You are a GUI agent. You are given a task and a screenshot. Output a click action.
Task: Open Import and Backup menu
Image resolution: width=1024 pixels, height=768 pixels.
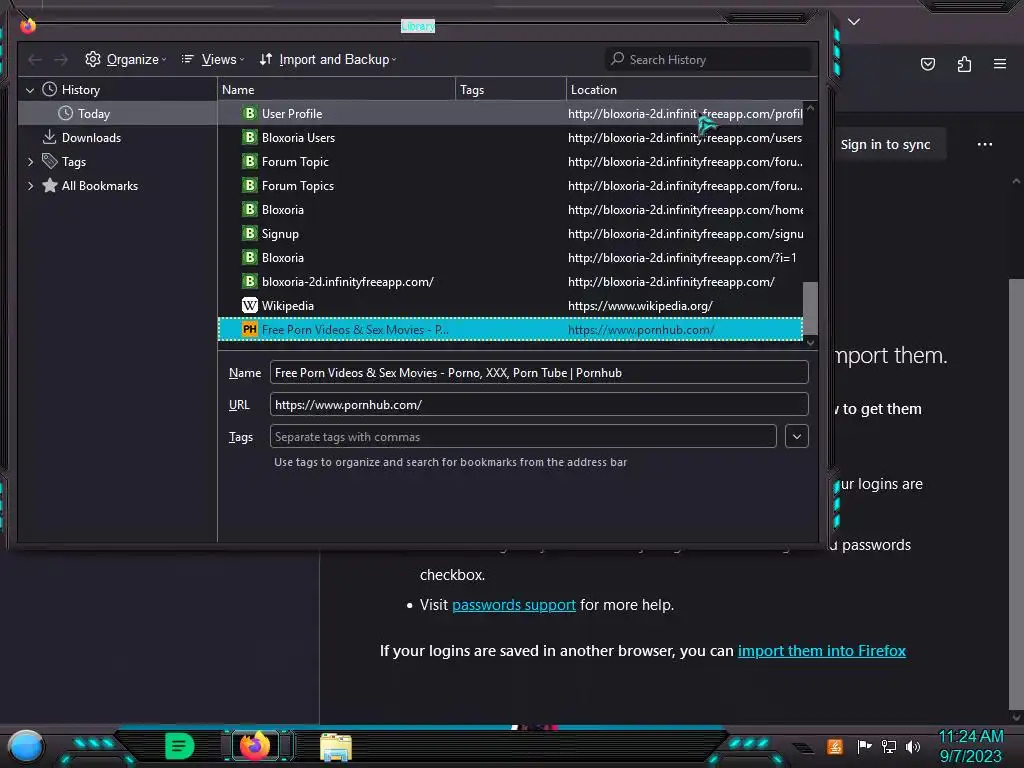[x=328, y=59]
